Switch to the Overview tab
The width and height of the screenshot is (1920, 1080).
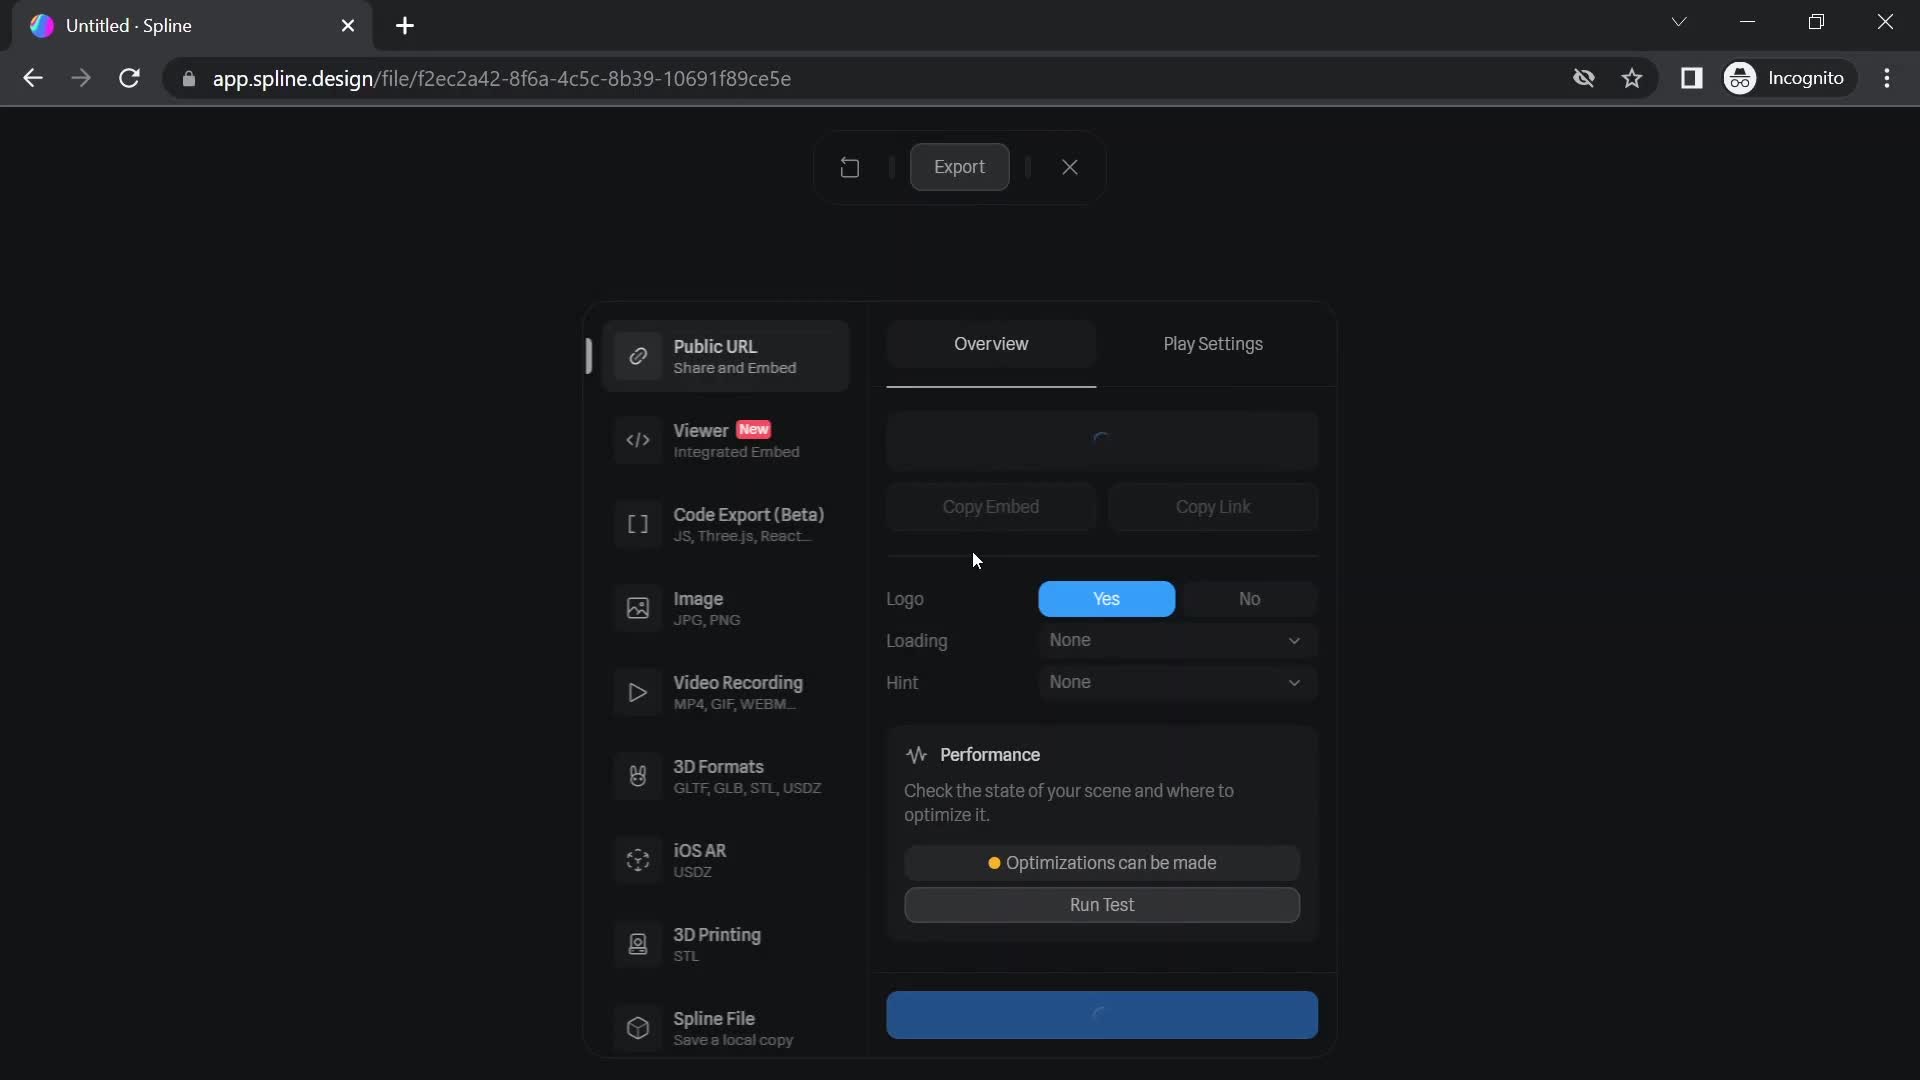coord(991,344)
